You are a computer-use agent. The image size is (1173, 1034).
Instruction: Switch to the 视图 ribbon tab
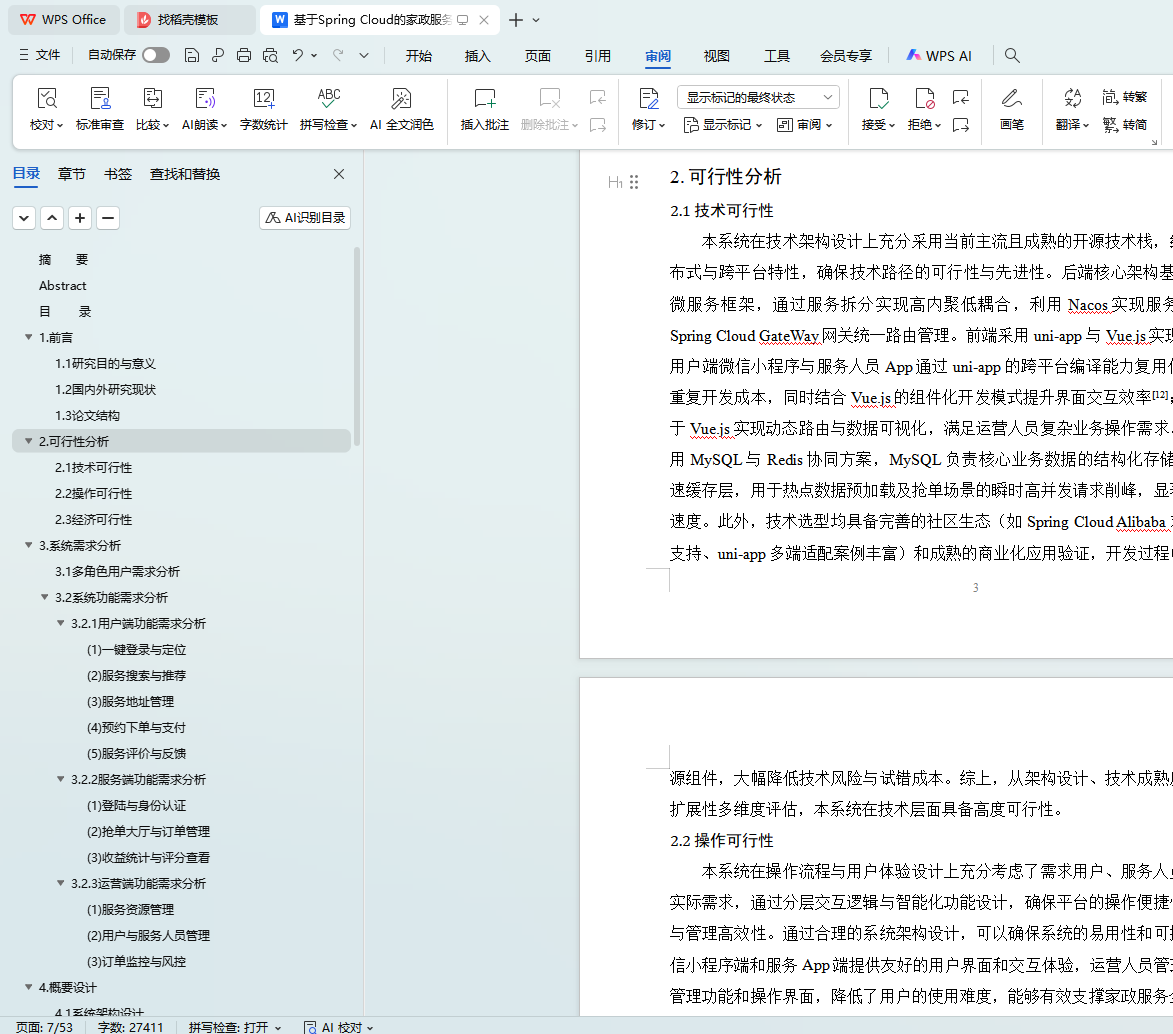pyautogui.click(x=716, y=56)
